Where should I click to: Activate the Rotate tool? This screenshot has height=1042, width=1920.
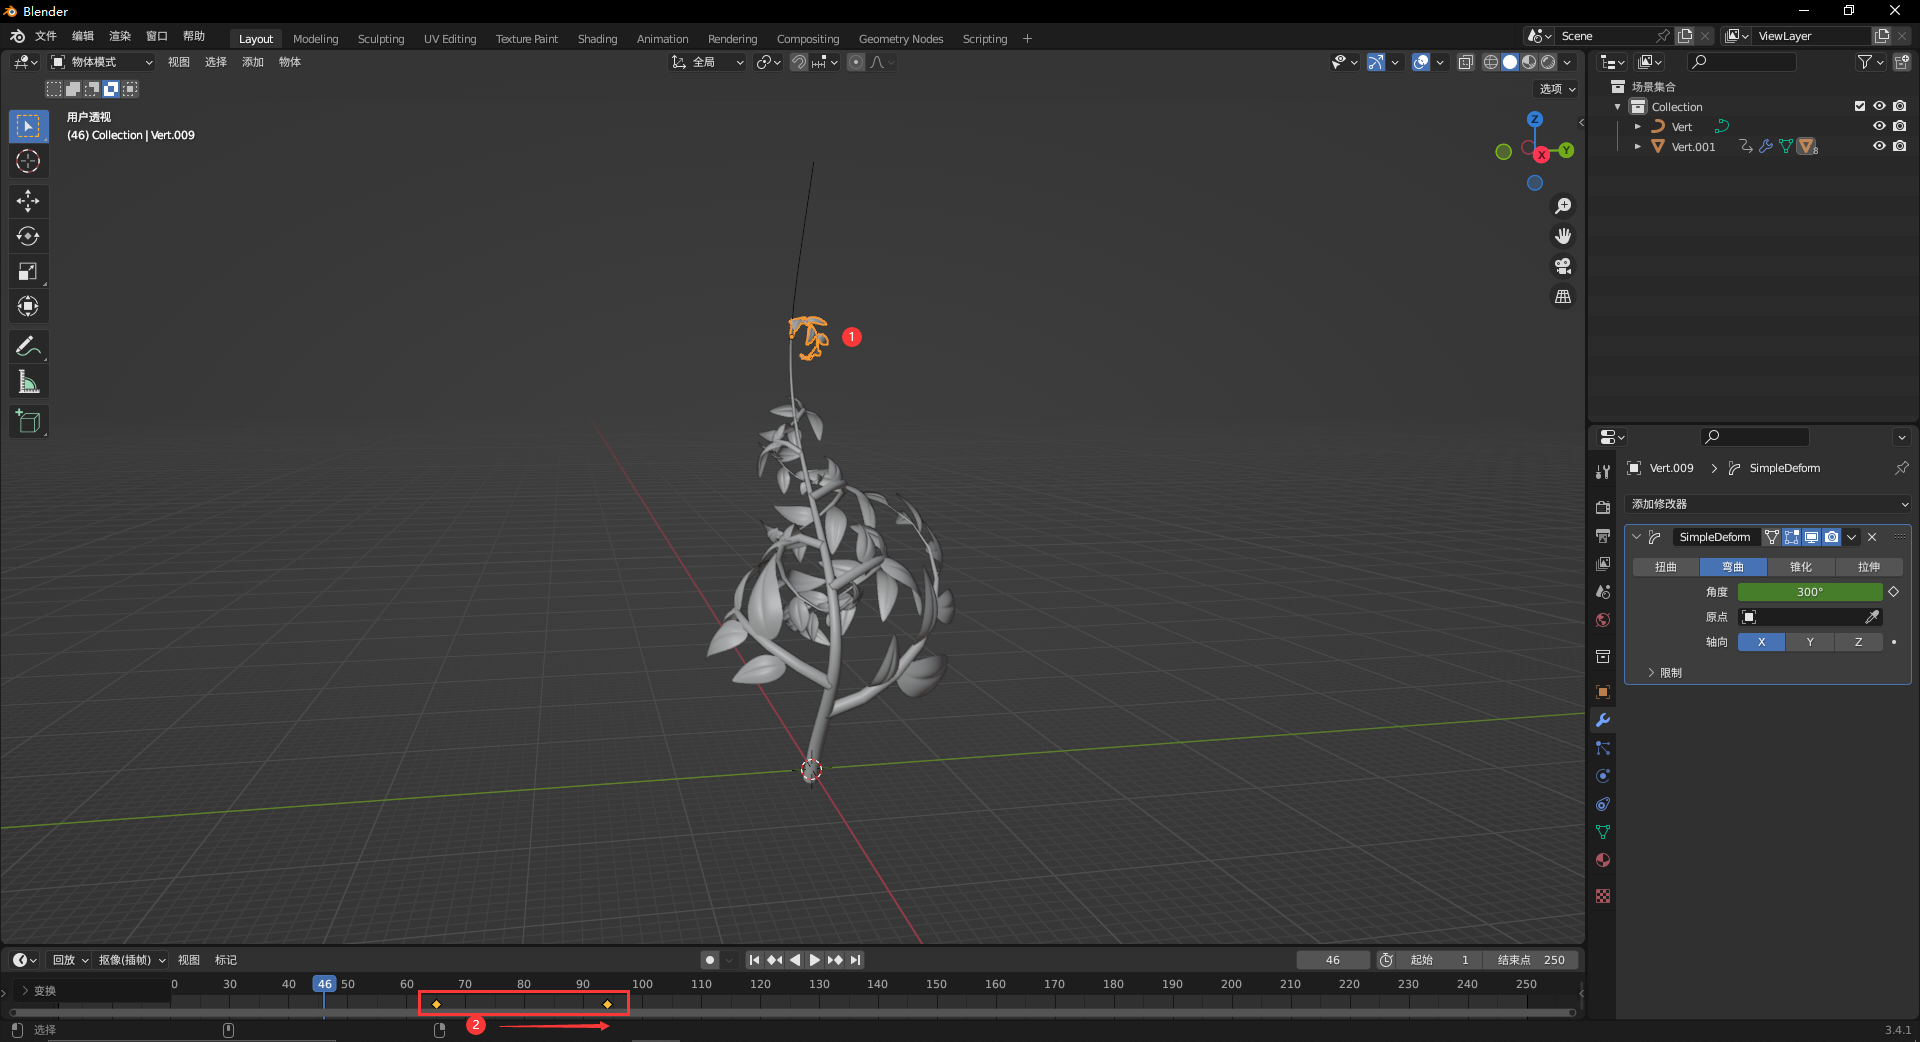click(28, 236)
